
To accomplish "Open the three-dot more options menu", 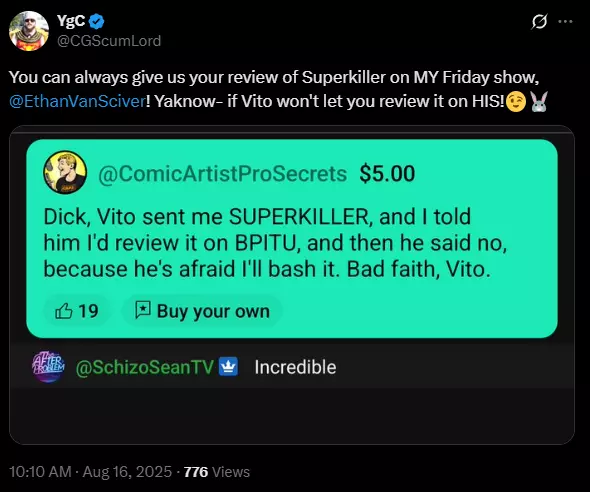I will (x=565, y=21).
